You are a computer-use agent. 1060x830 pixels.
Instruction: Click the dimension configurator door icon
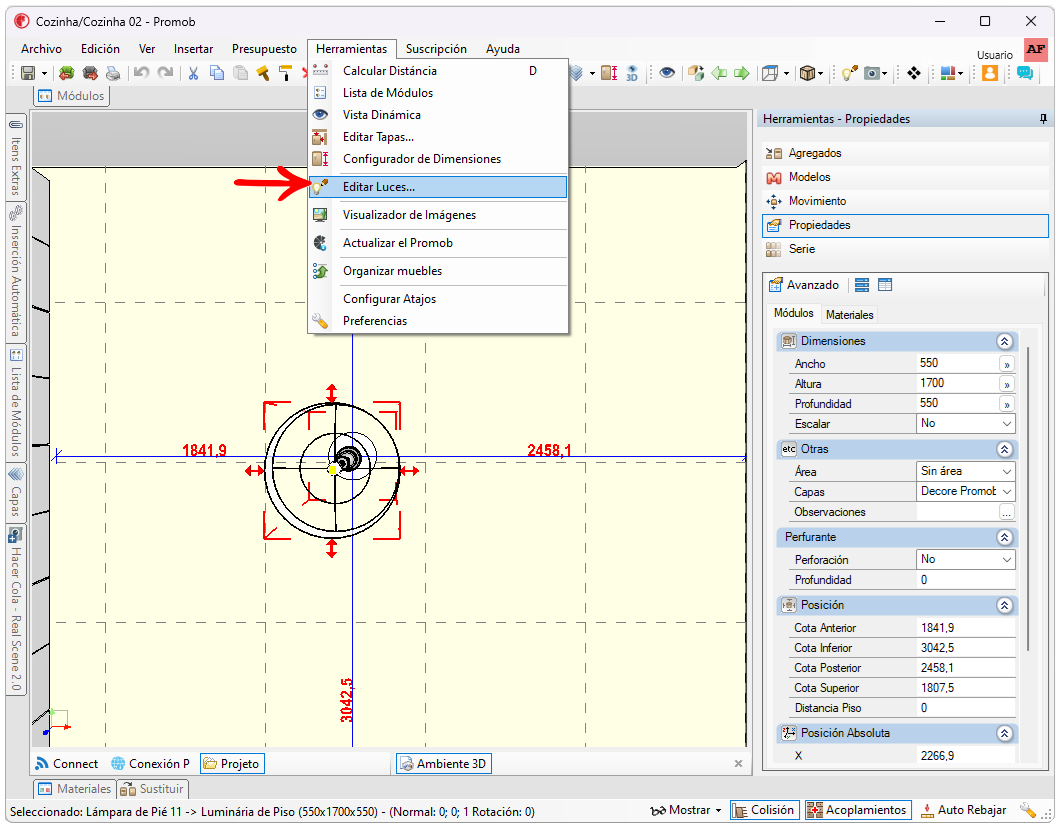[x=609, y=72]
